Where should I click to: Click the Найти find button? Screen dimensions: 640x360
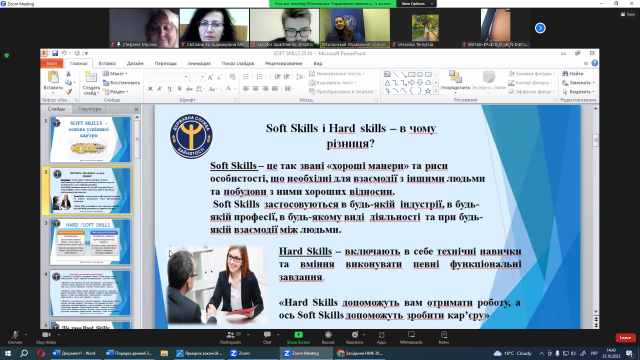[x=573, y=73]
